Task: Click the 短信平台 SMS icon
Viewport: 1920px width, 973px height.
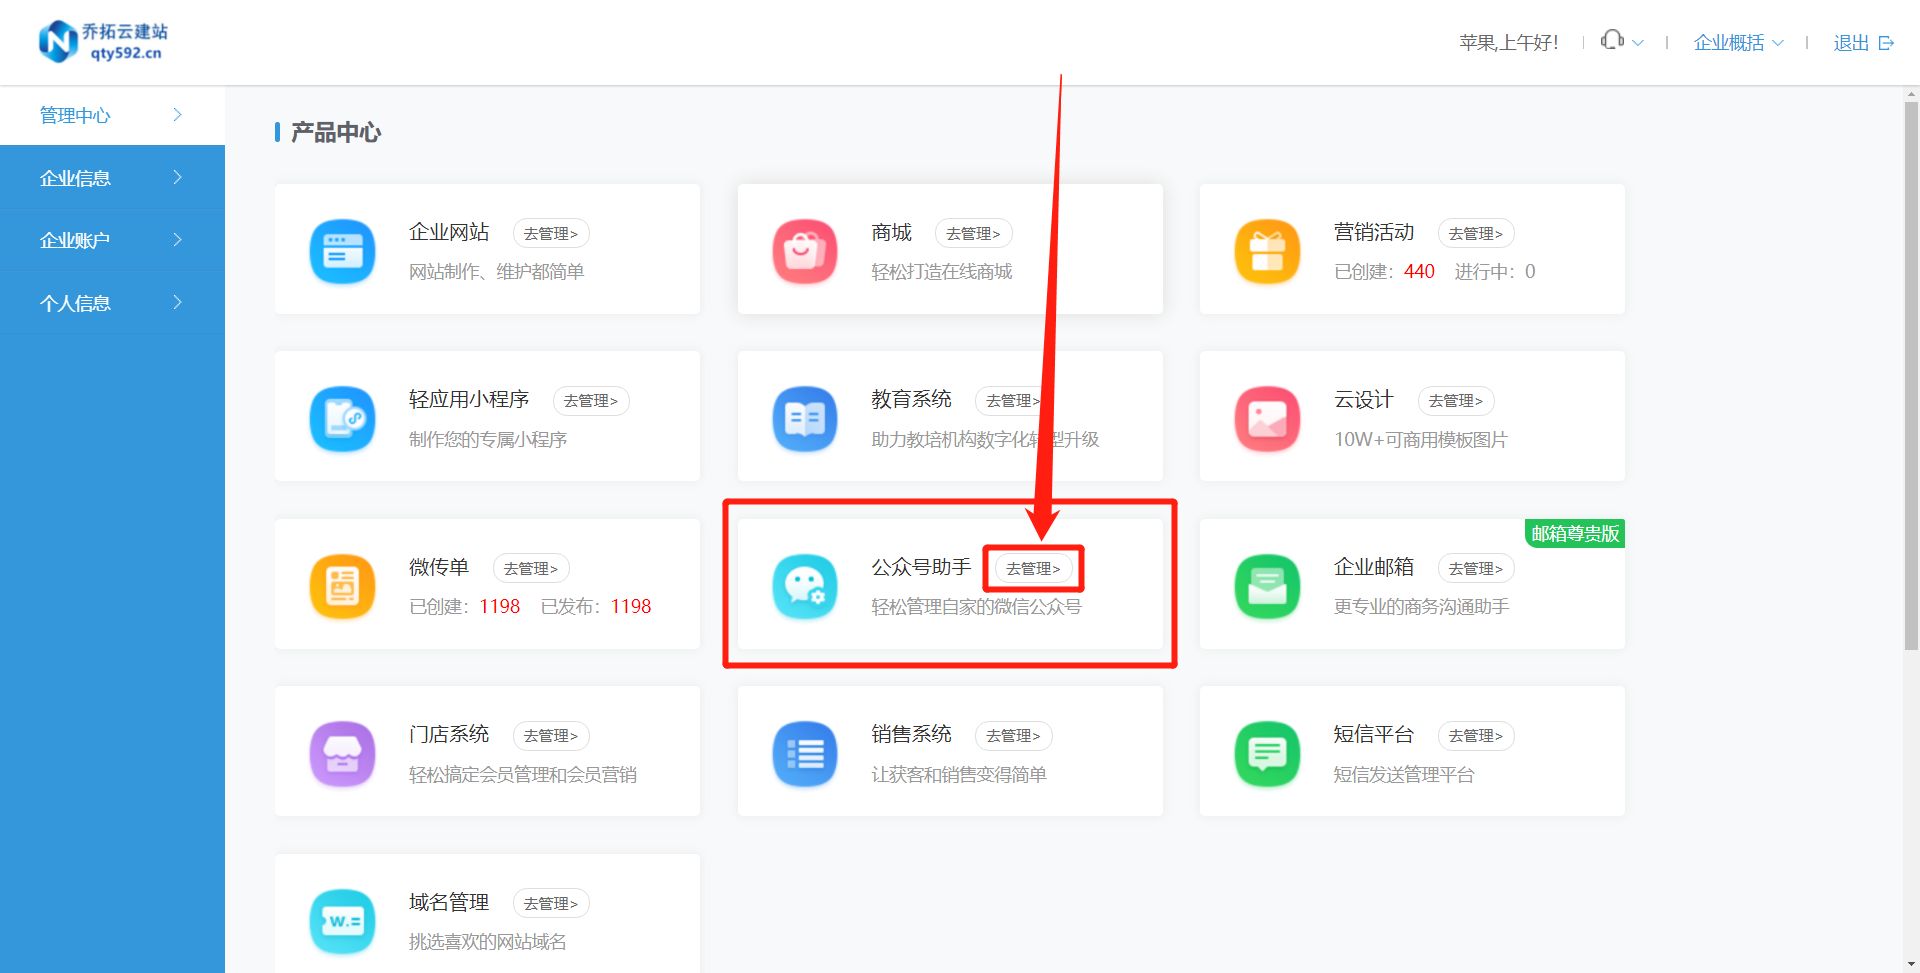Action: (1267, 753)
